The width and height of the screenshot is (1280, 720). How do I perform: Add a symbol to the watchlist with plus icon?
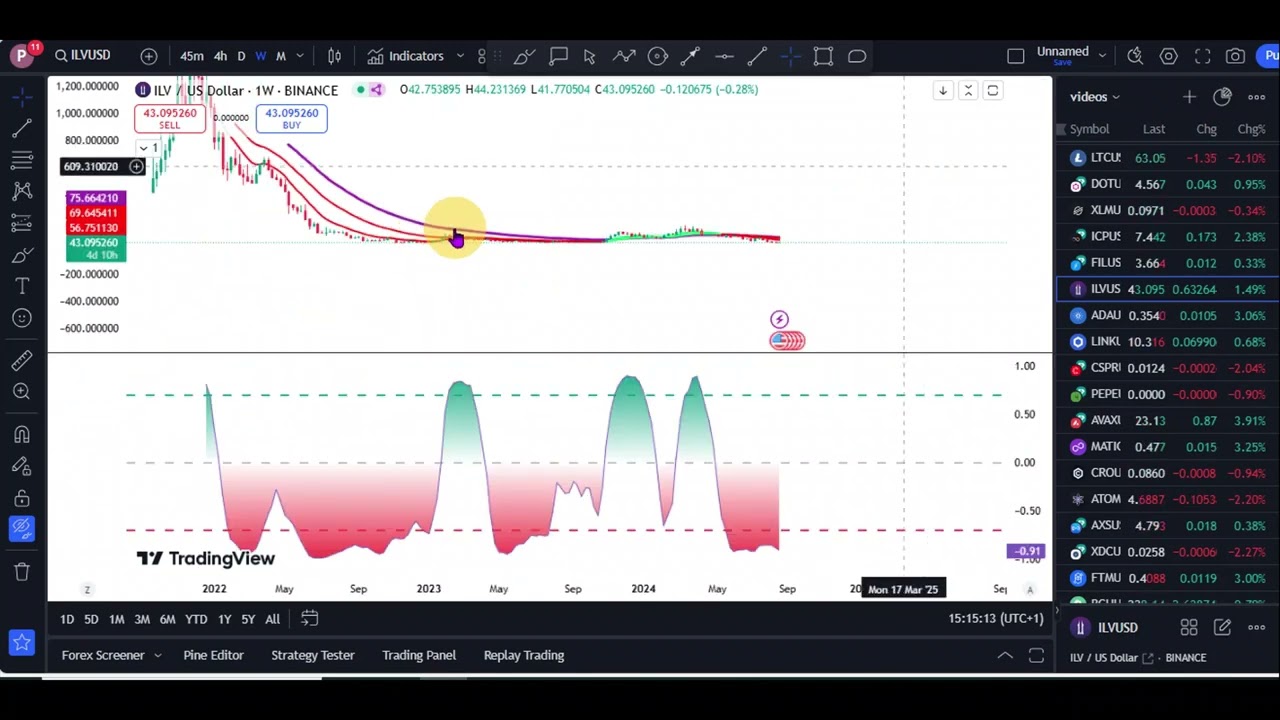[1189, 96]
